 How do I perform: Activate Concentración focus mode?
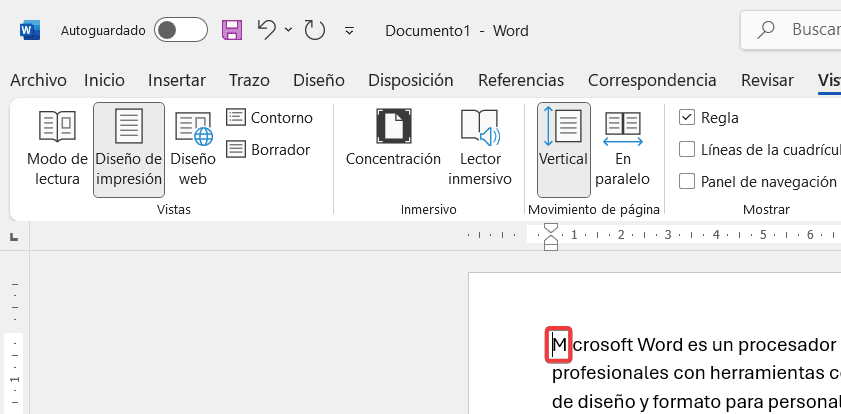tap(393, 137)
